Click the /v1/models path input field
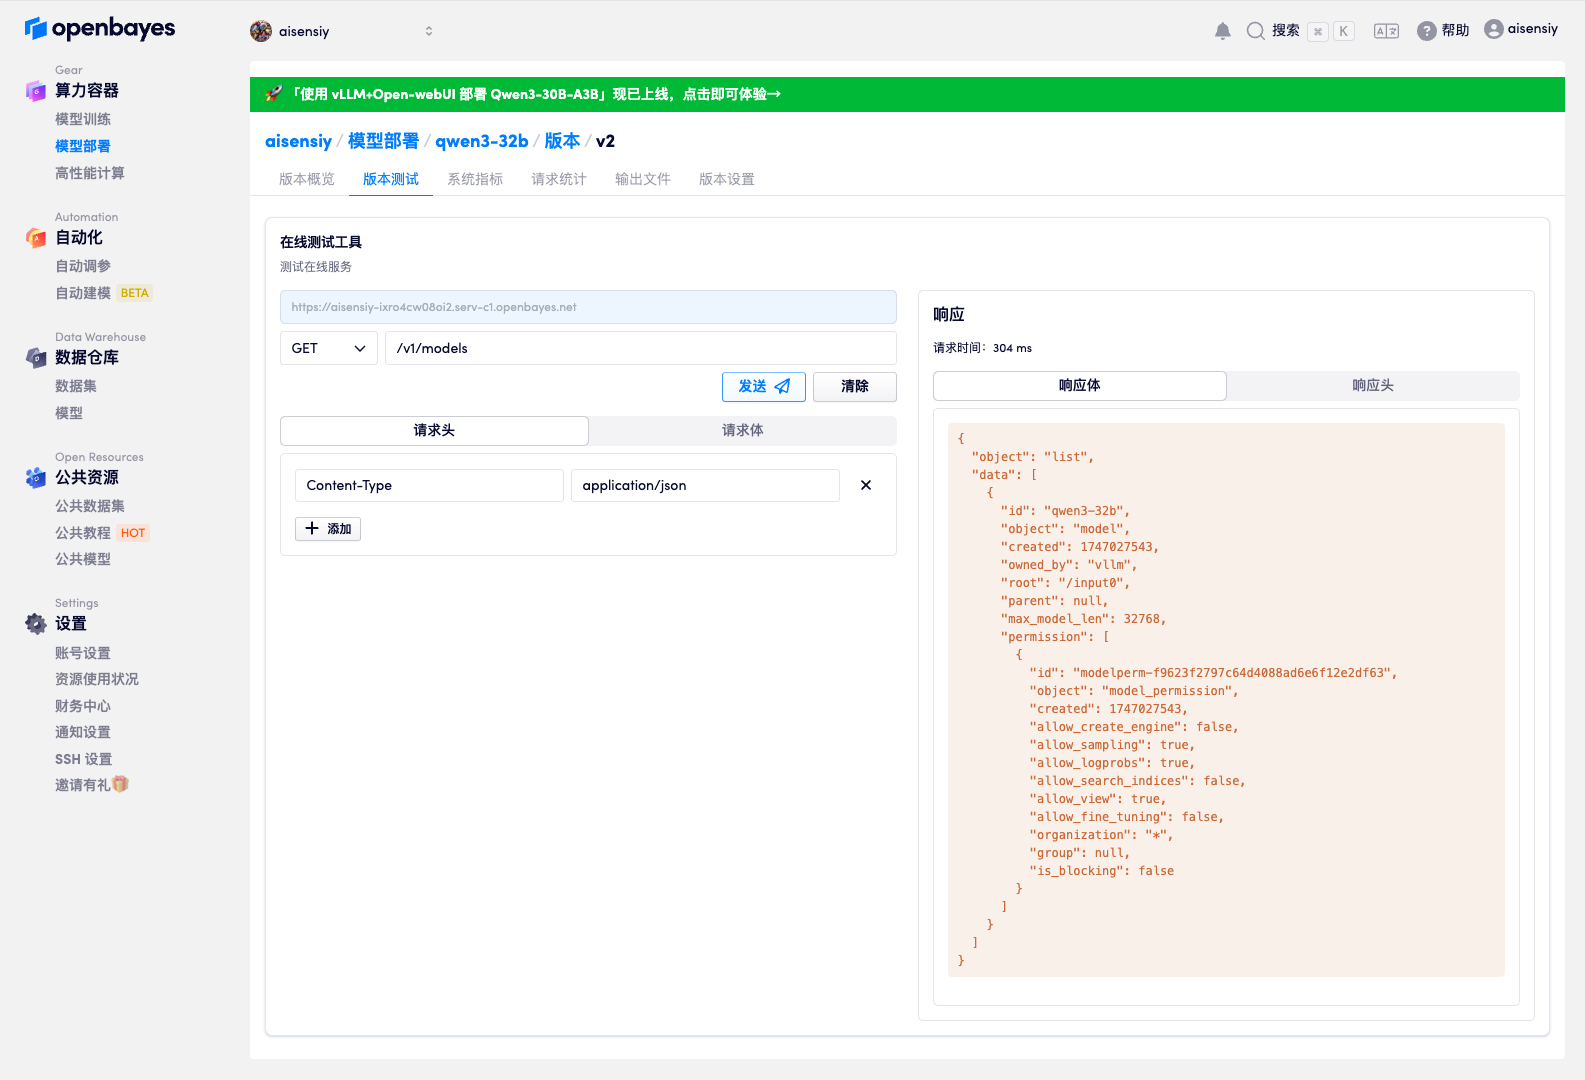The image size is (1585, 1080). 640,348
